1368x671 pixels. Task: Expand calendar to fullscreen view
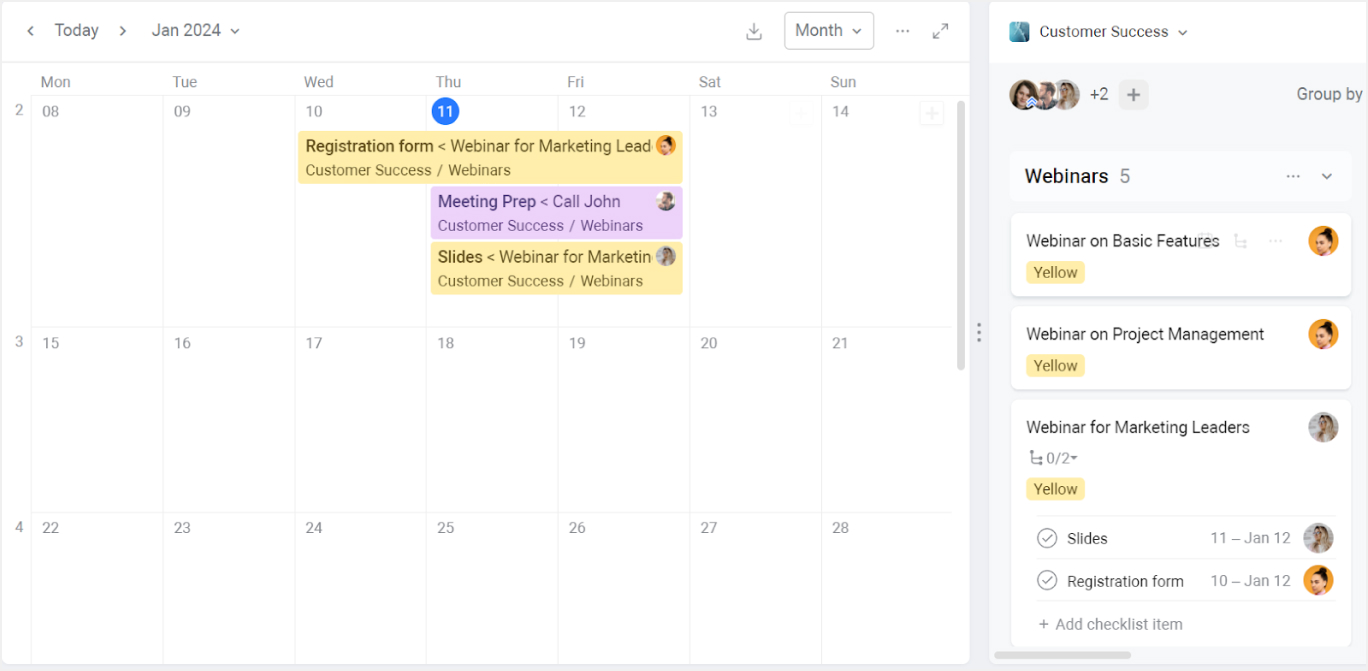coord(940,31)
